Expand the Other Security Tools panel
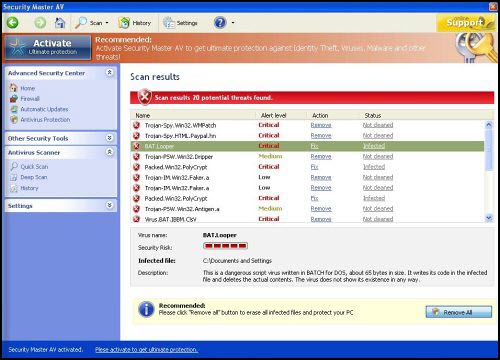The image size is (500, 360). (109, 138)
